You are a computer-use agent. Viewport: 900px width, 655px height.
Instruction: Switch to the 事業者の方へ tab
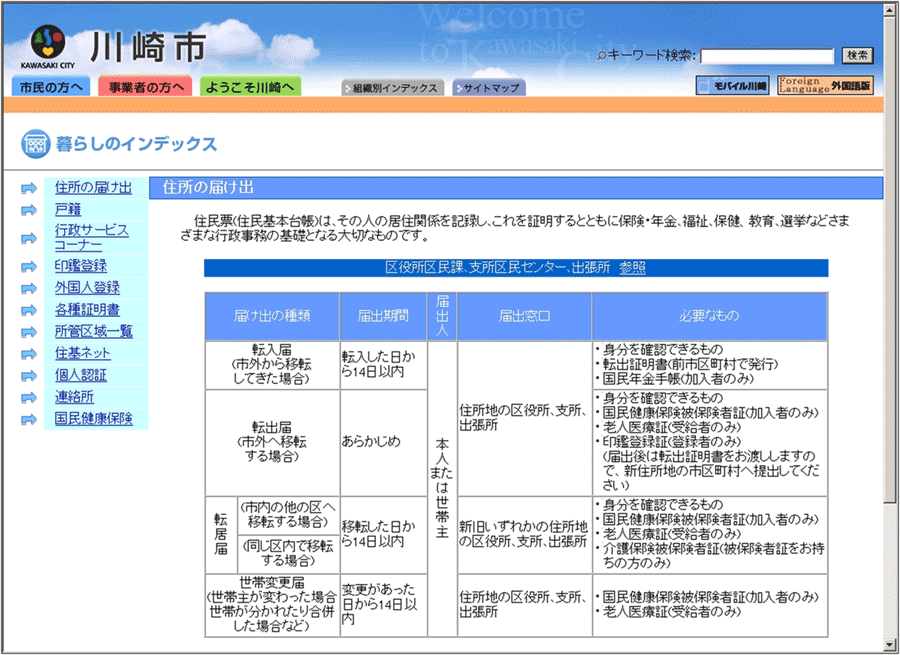[146, 87]
